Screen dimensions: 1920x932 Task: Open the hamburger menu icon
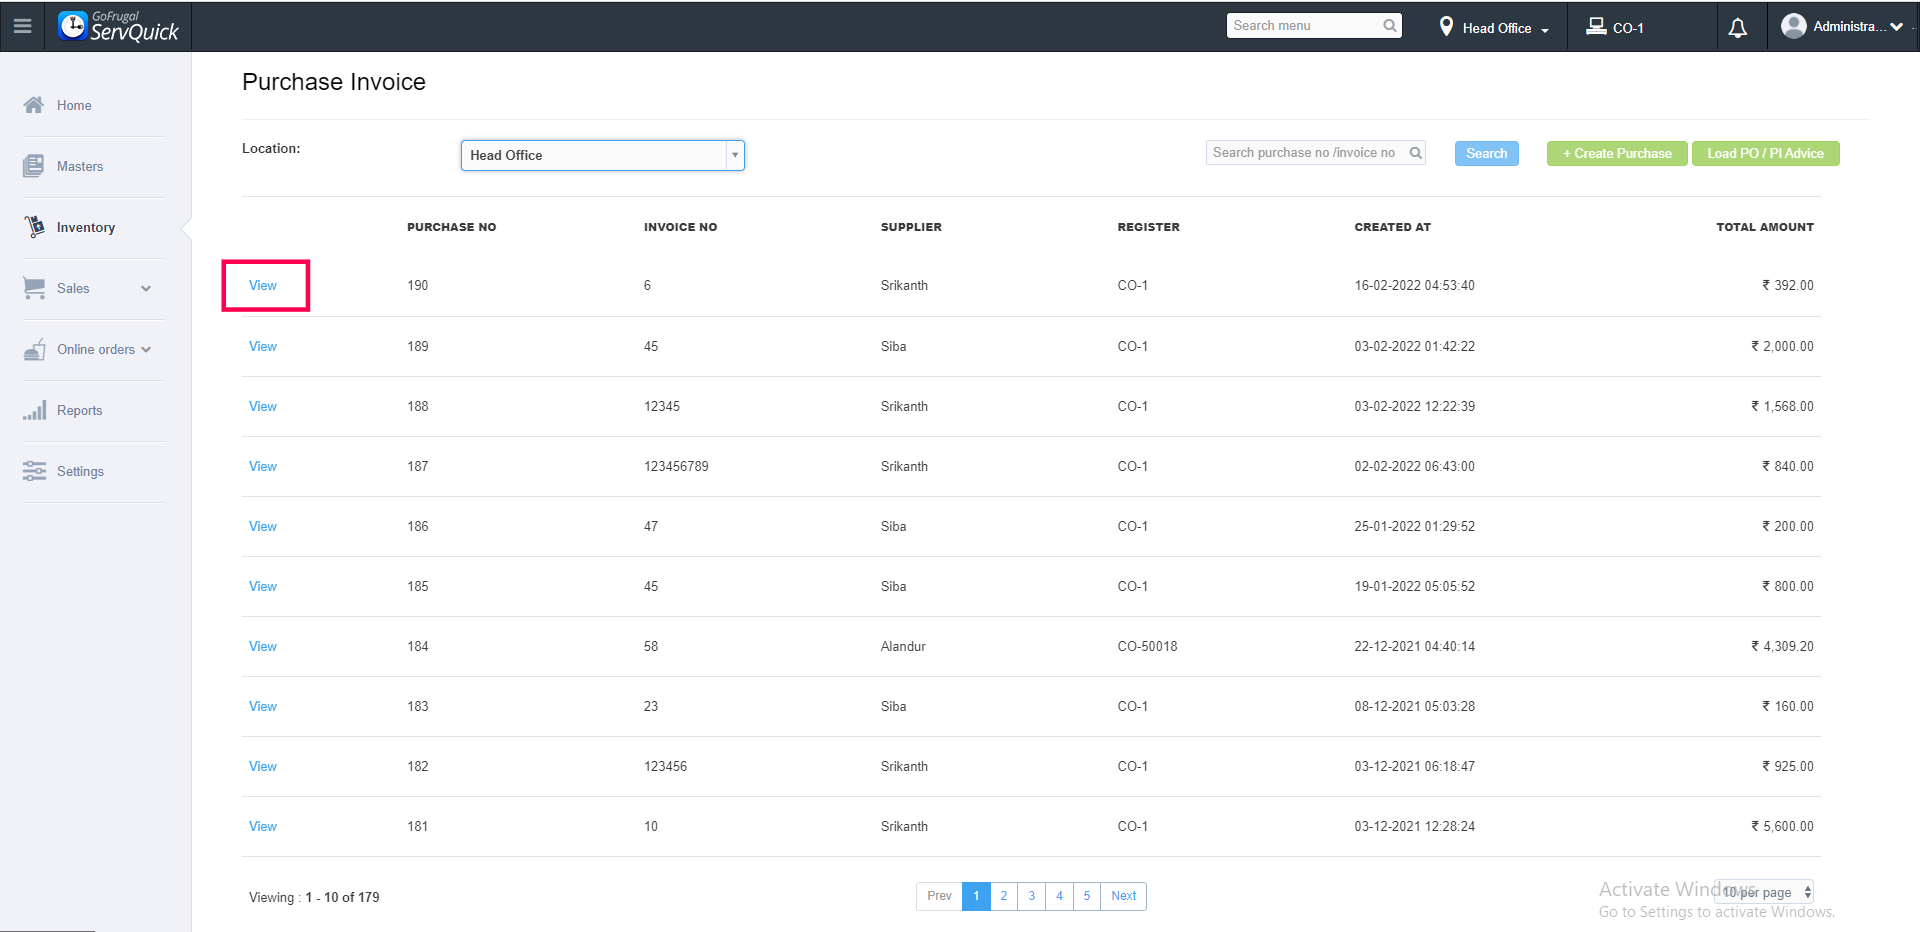coord(22,26)
